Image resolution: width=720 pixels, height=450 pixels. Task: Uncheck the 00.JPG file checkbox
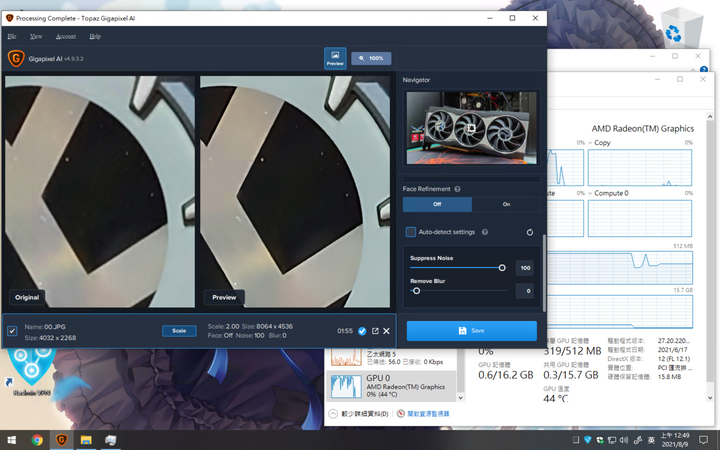(12, 331)
